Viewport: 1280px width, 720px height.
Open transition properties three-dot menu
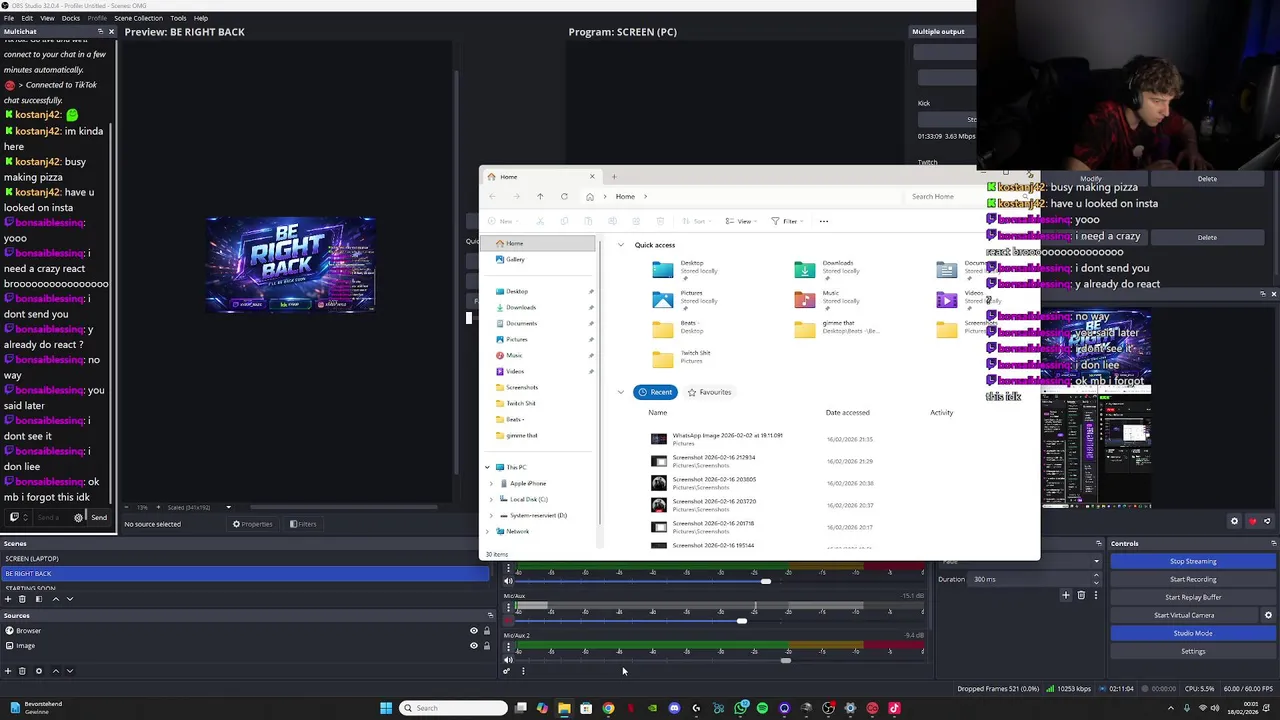point(1095,595)
